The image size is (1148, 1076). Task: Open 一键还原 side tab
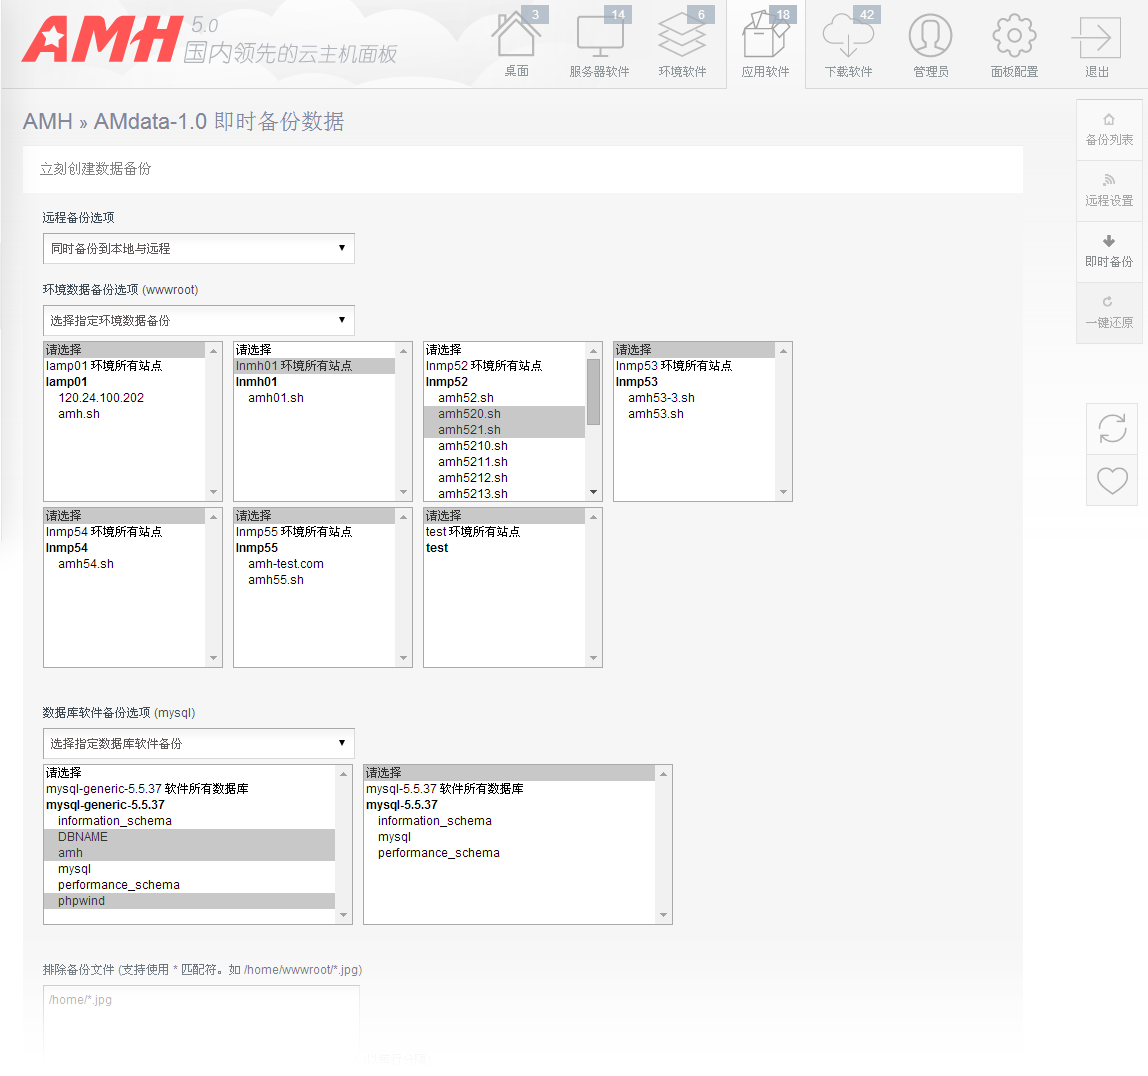point(1109,313)
